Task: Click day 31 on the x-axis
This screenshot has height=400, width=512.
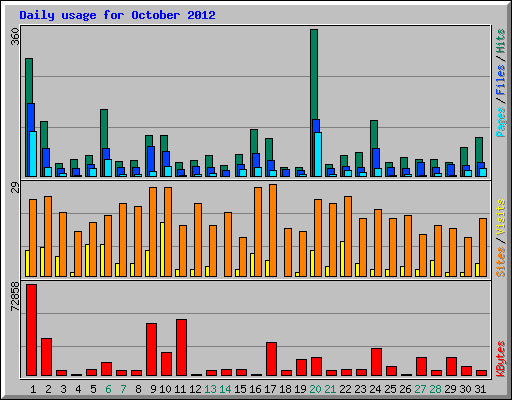Action: click(480, 389)
